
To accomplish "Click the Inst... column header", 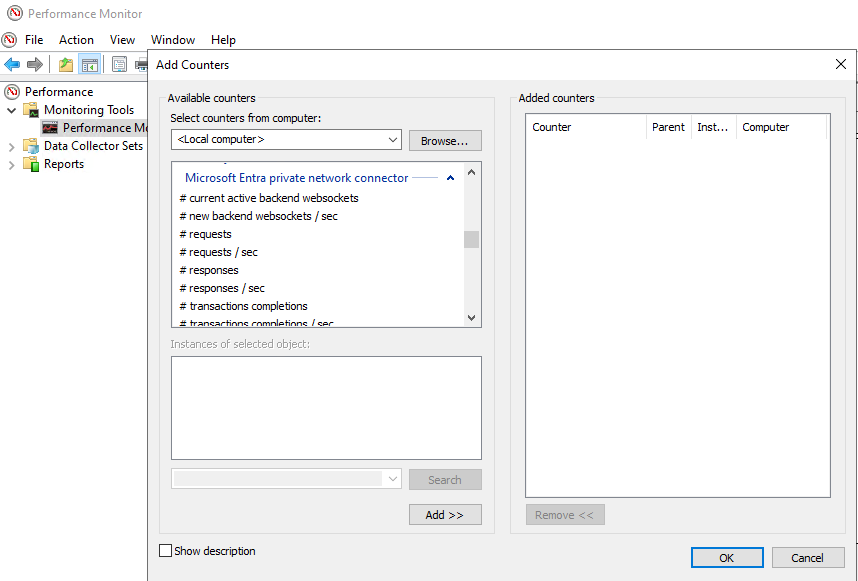I will tap(714, 127).
